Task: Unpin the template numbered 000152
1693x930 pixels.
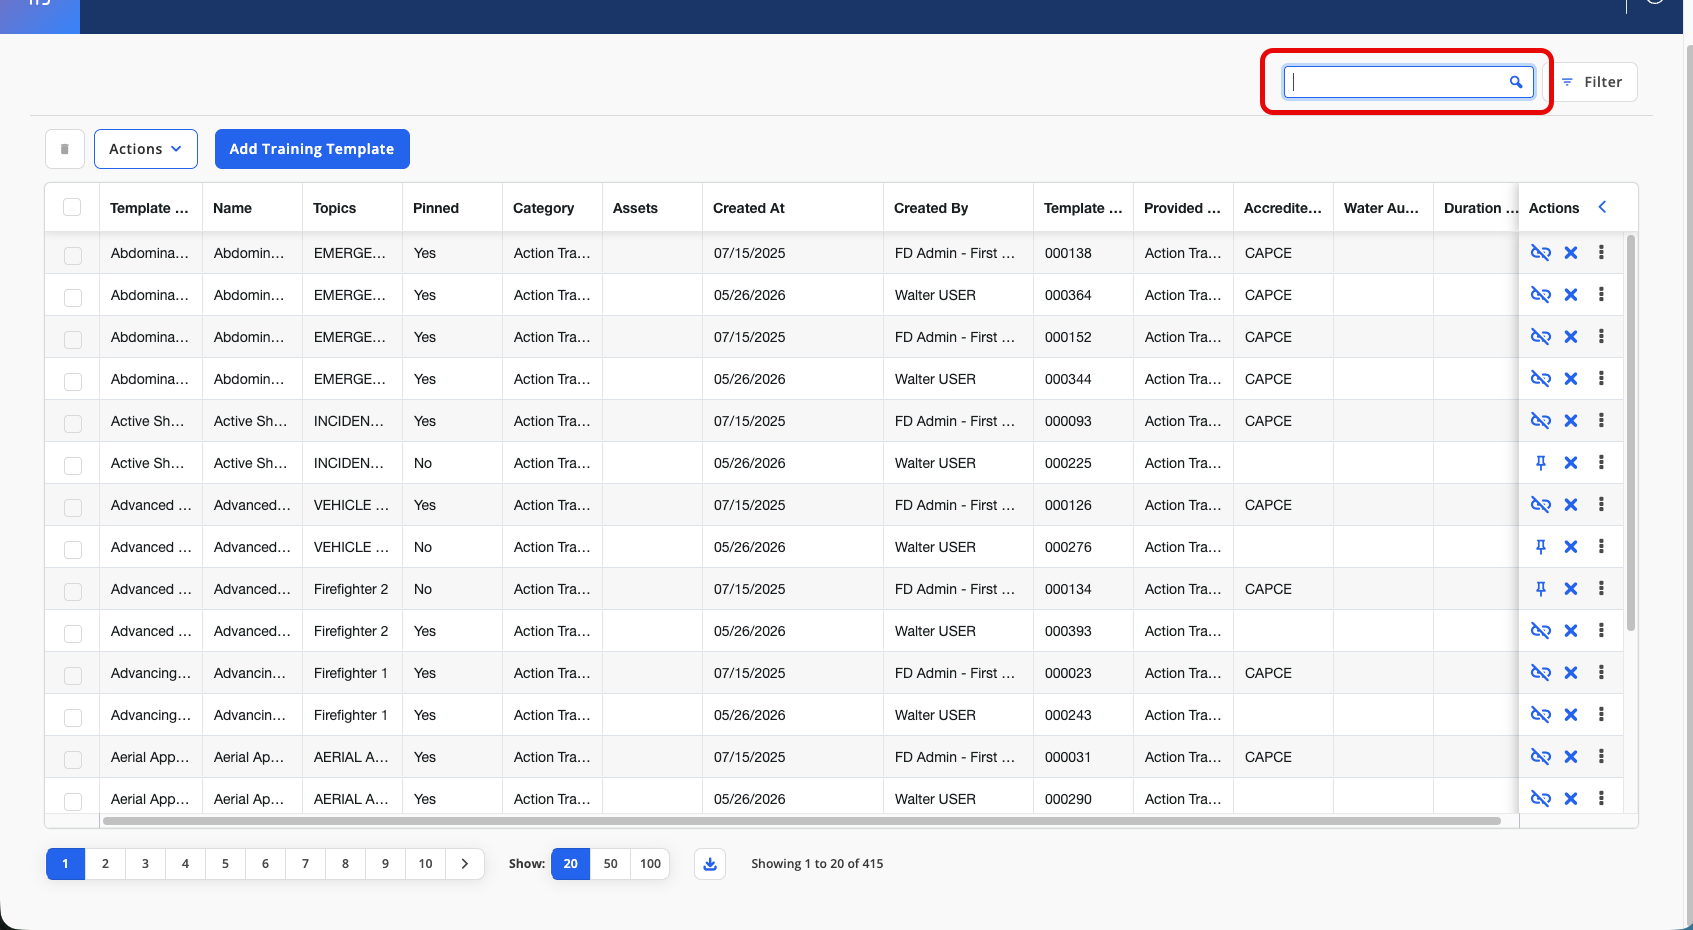Action: [1541, 337]
